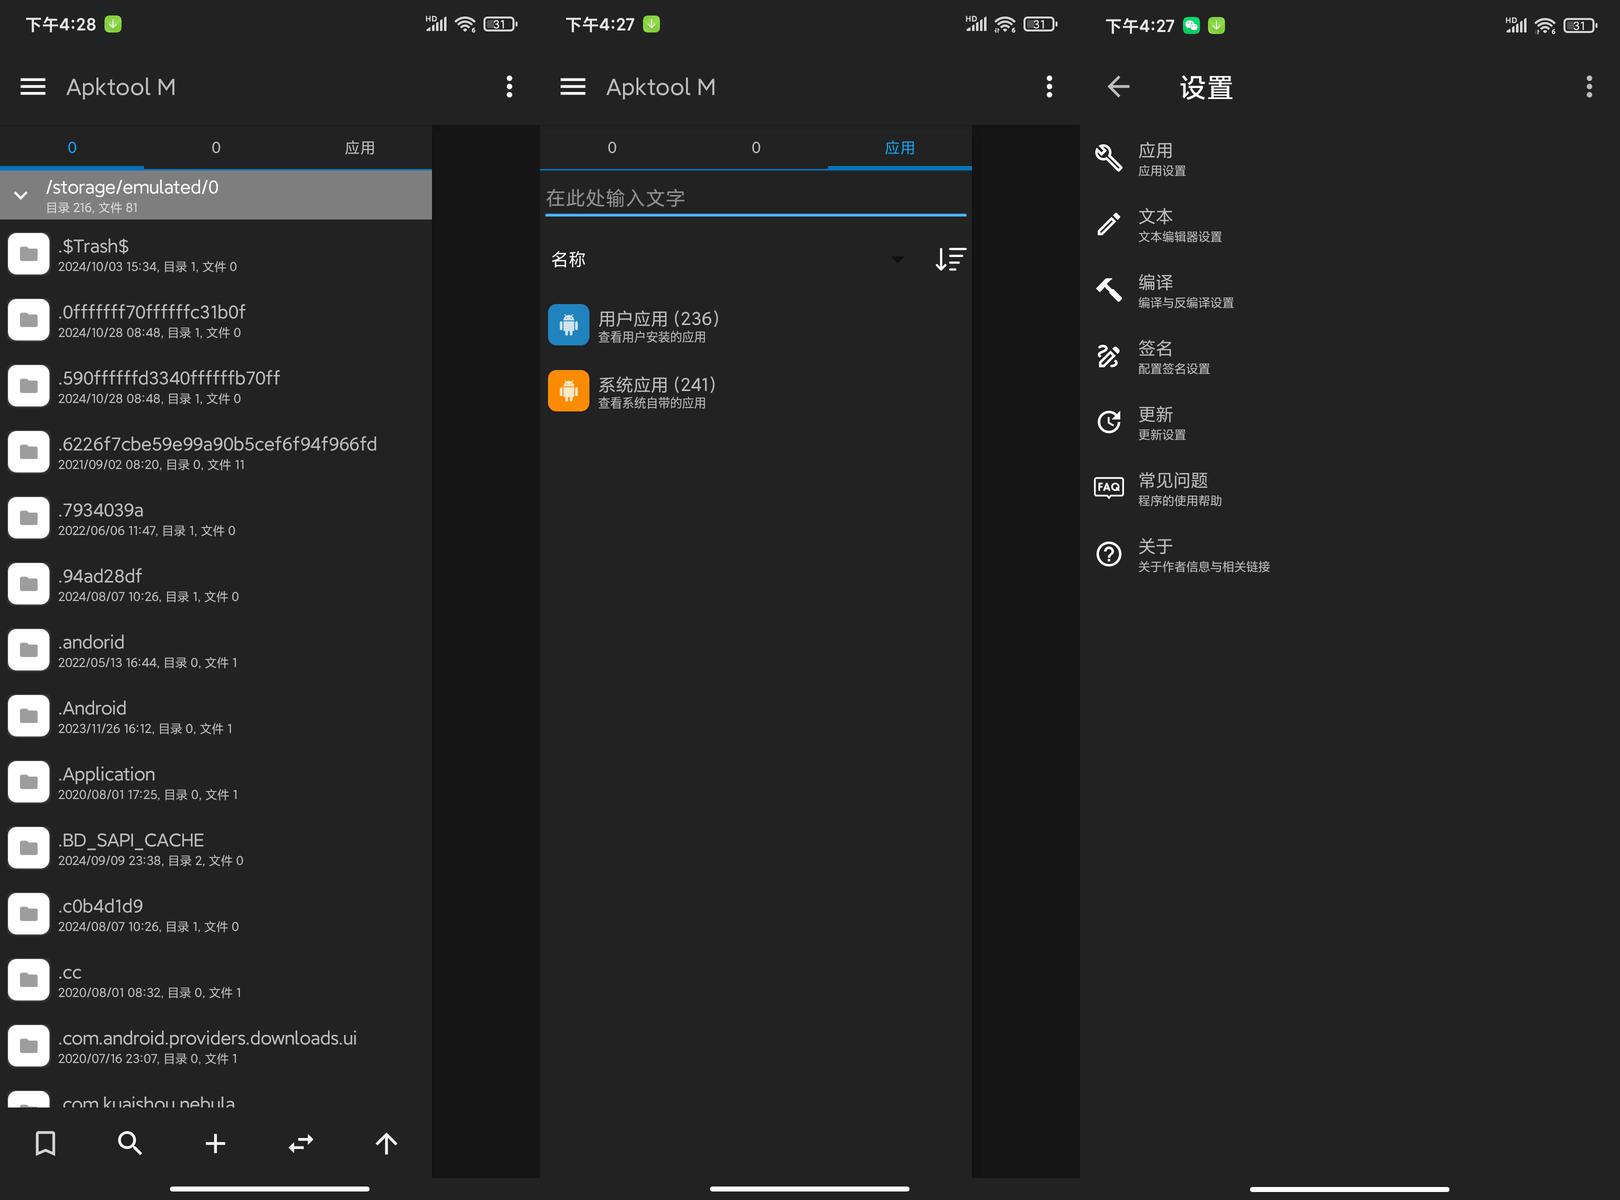Focus the 在此处输入文字 search field
Viewport: 1620px width, 1200px height.
click(x=756, y=198)
